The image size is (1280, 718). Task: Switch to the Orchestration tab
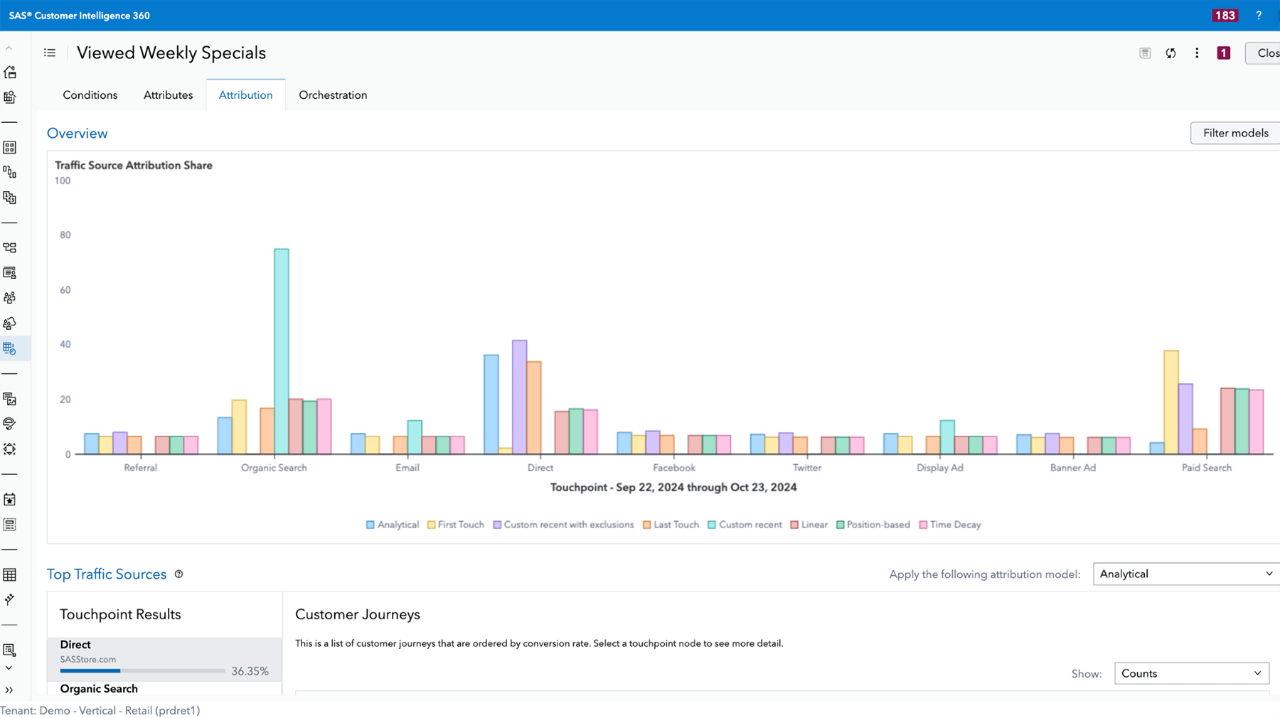[x=333, y=95]
